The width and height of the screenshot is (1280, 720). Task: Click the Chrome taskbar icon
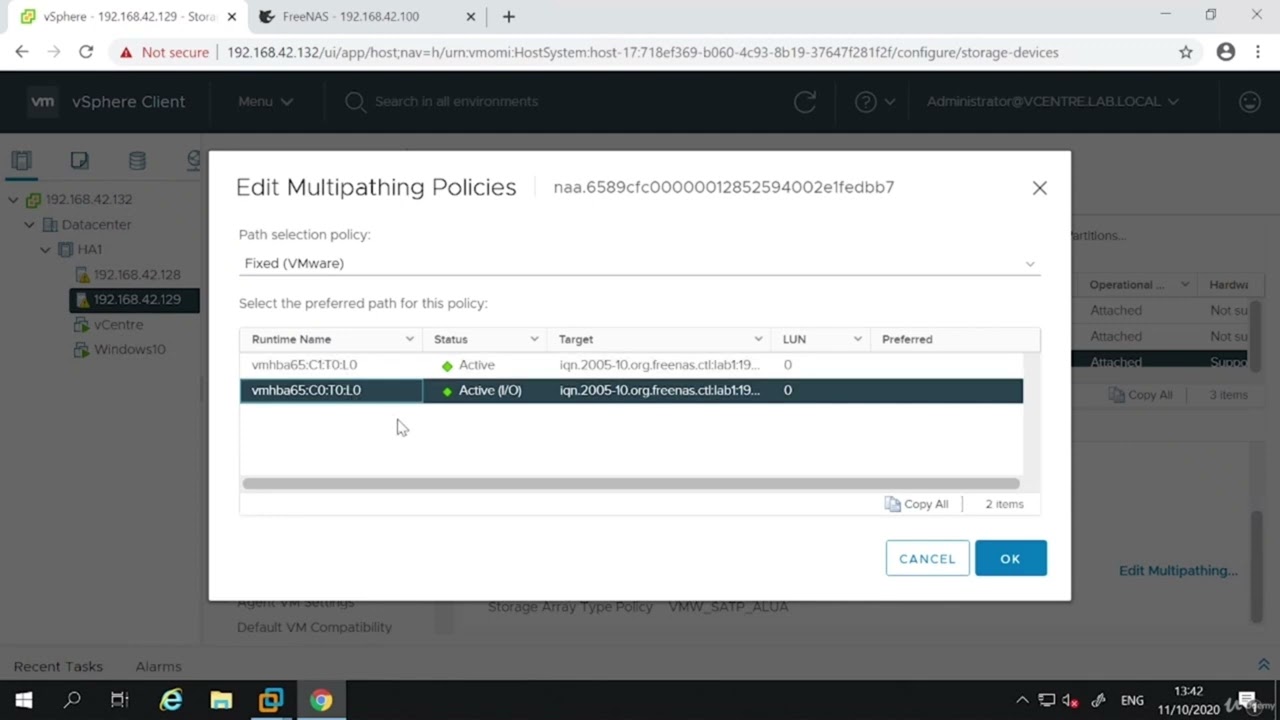click(x=320, y=700)
